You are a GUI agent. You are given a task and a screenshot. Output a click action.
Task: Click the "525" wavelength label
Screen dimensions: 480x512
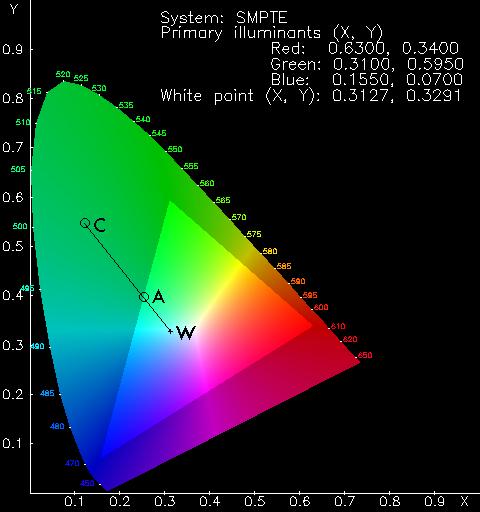[x=81, y=78]
